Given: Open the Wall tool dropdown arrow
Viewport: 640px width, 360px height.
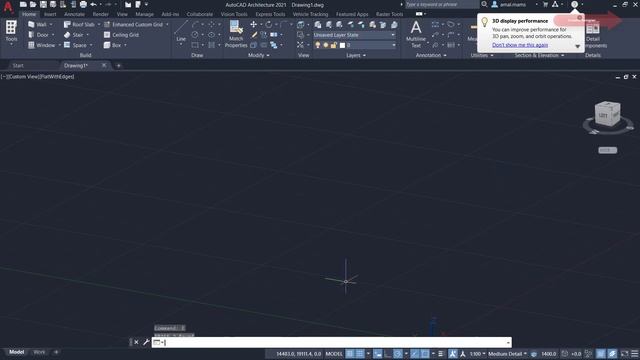Looking at the screenshot, I should pos(51,24).
